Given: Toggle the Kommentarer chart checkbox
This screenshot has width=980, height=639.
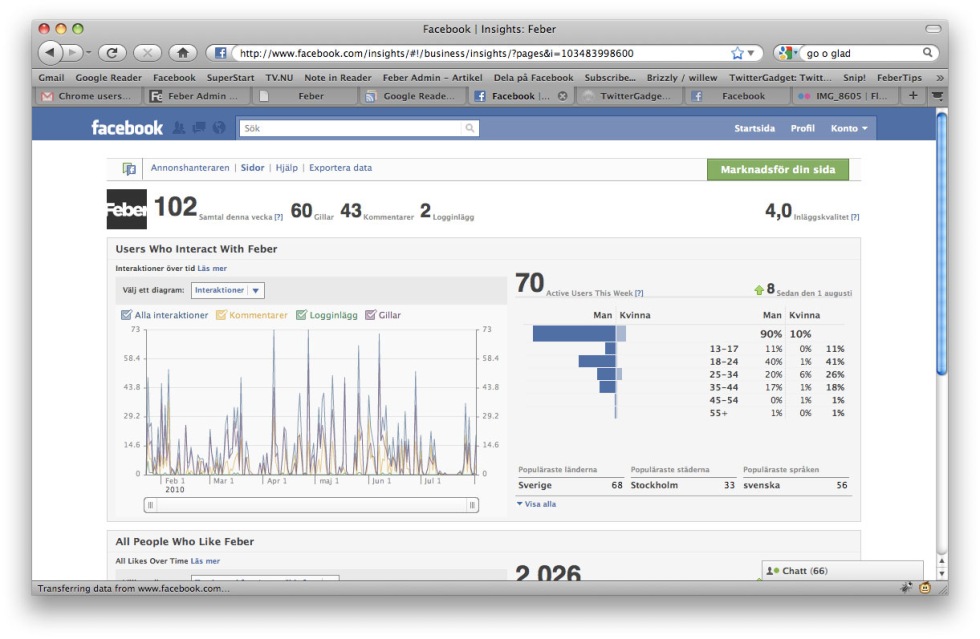Looking at the screenshot, I should pyautogui.click(x=221, y=315).
